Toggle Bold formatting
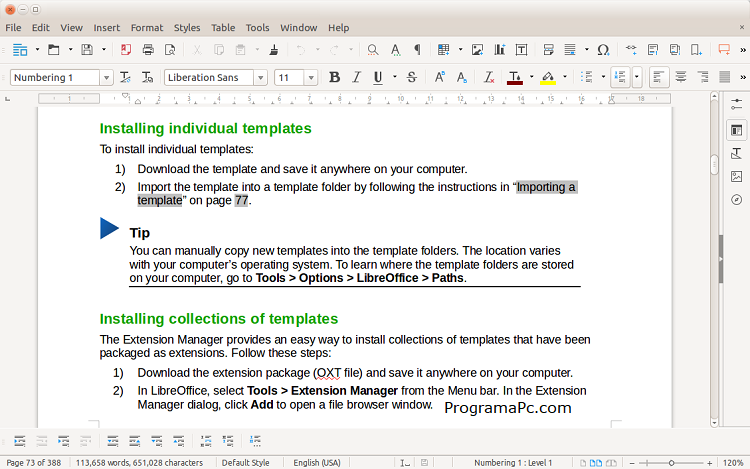 coord(335,77)
